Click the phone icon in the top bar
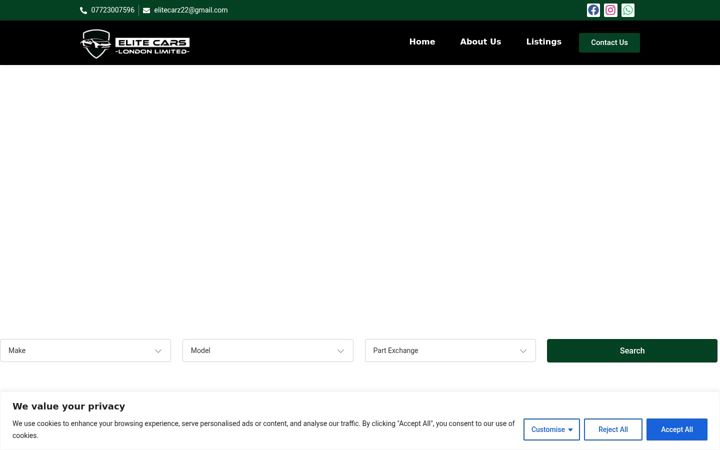The image size is (720, 450). coord(83,10)
